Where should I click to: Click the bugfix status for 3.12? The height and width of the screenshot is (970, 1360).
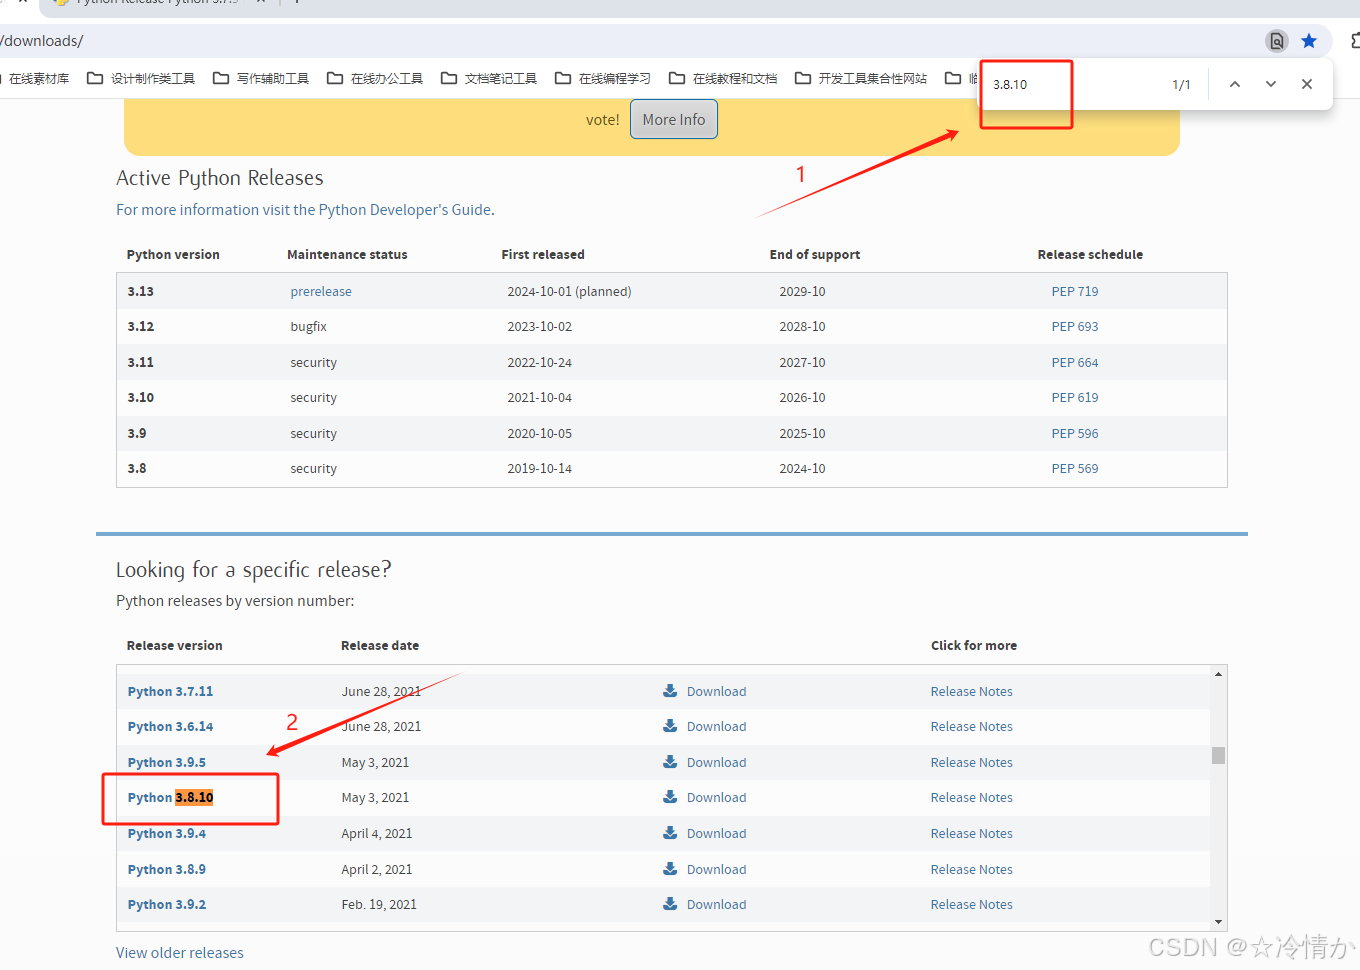[308, 327]
